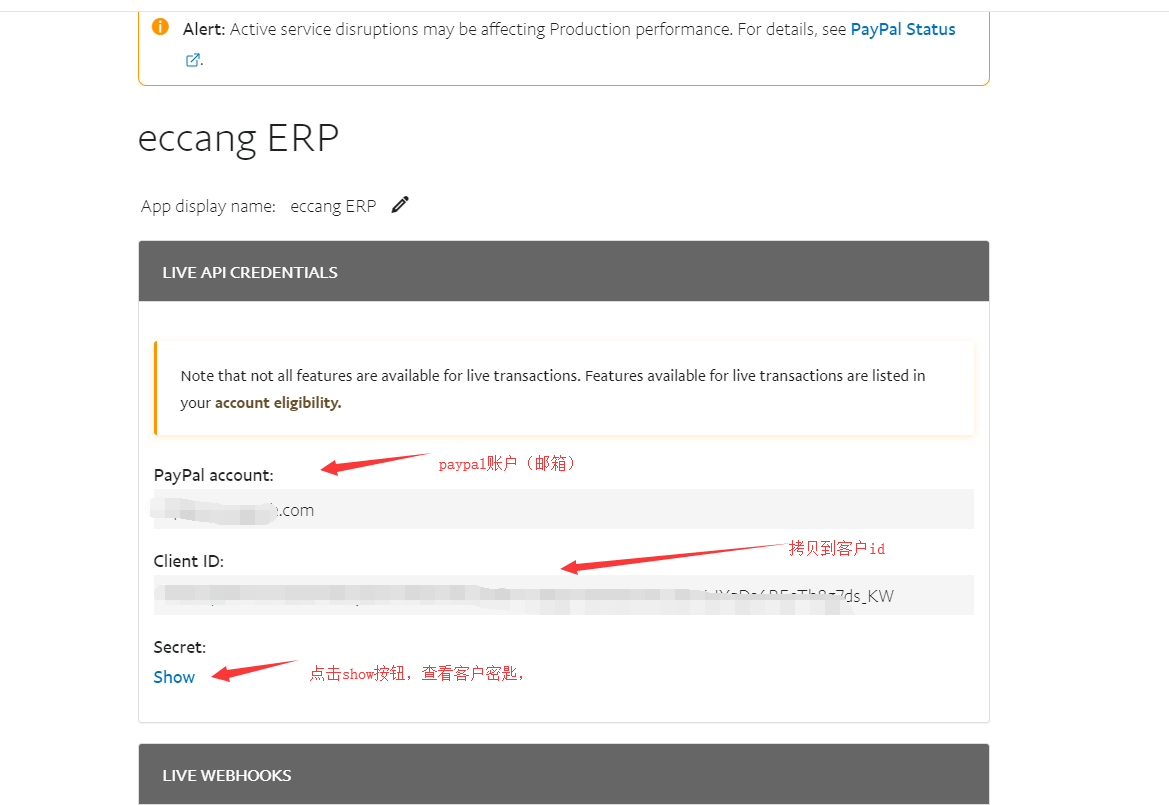Click the App display name label
1169x805 pixels.
tap(208, 206)
